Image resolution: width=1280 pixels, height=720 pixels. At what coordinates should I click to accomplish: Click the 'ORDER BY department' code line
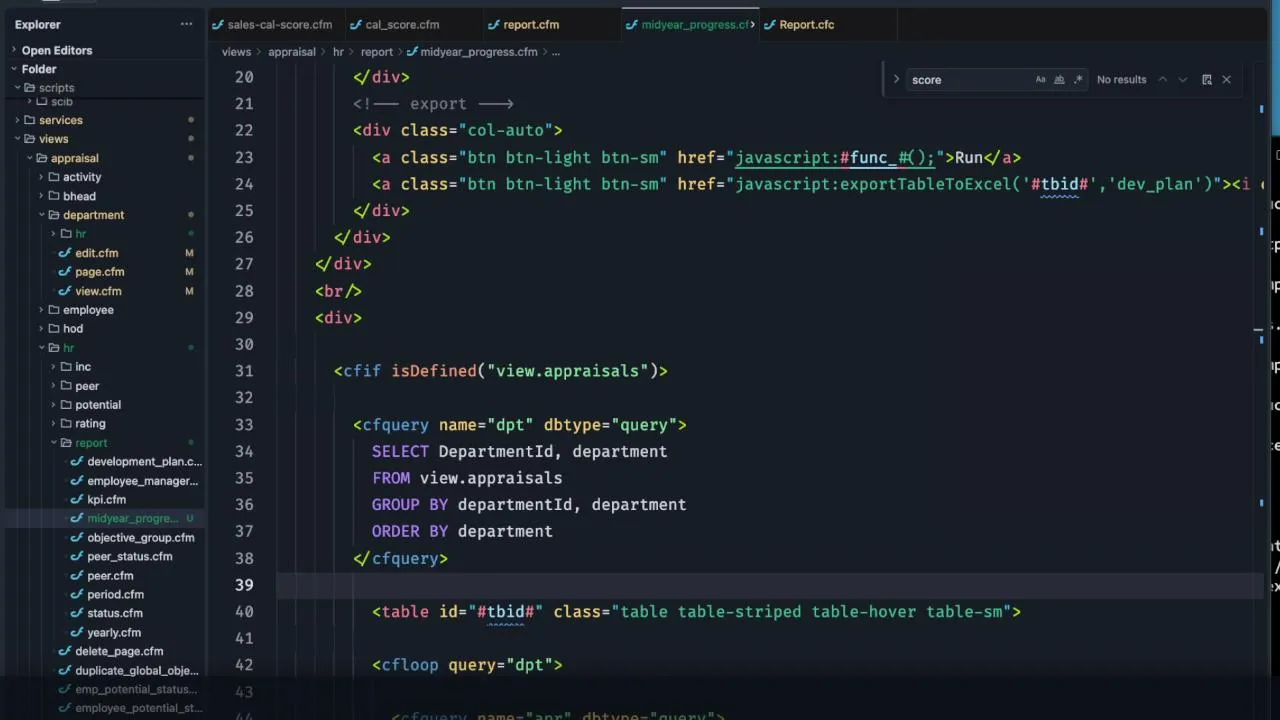click(x=462, y=532)
